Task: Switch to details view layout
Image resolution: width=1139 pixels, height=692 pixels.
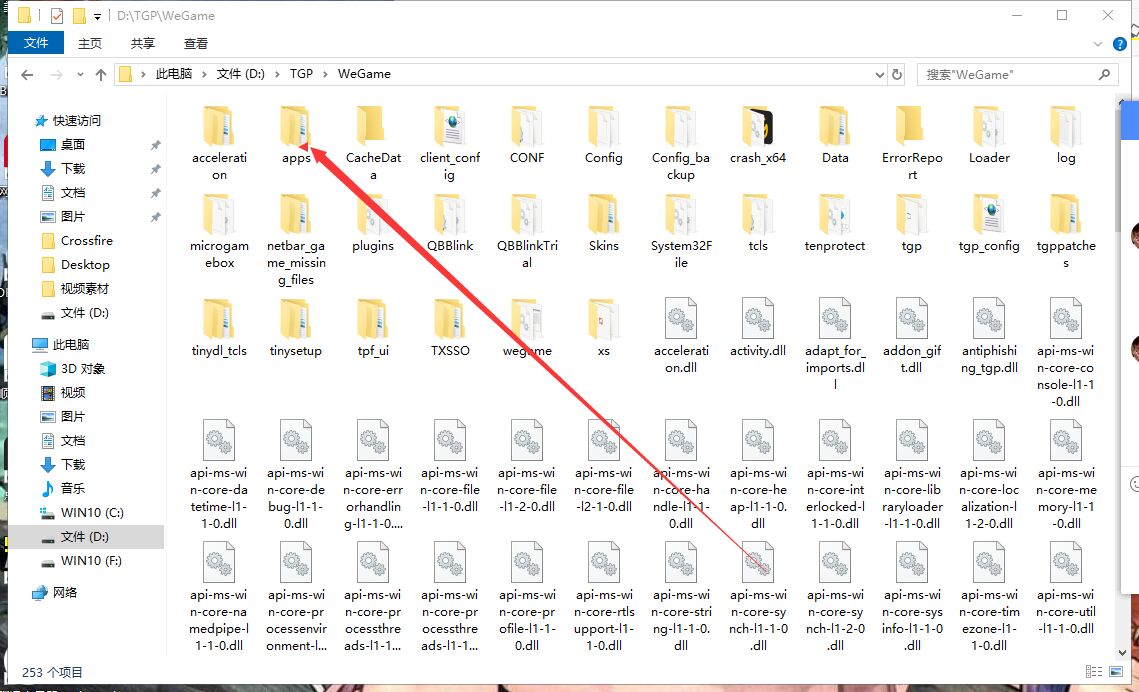Action: click(1093, 672)
